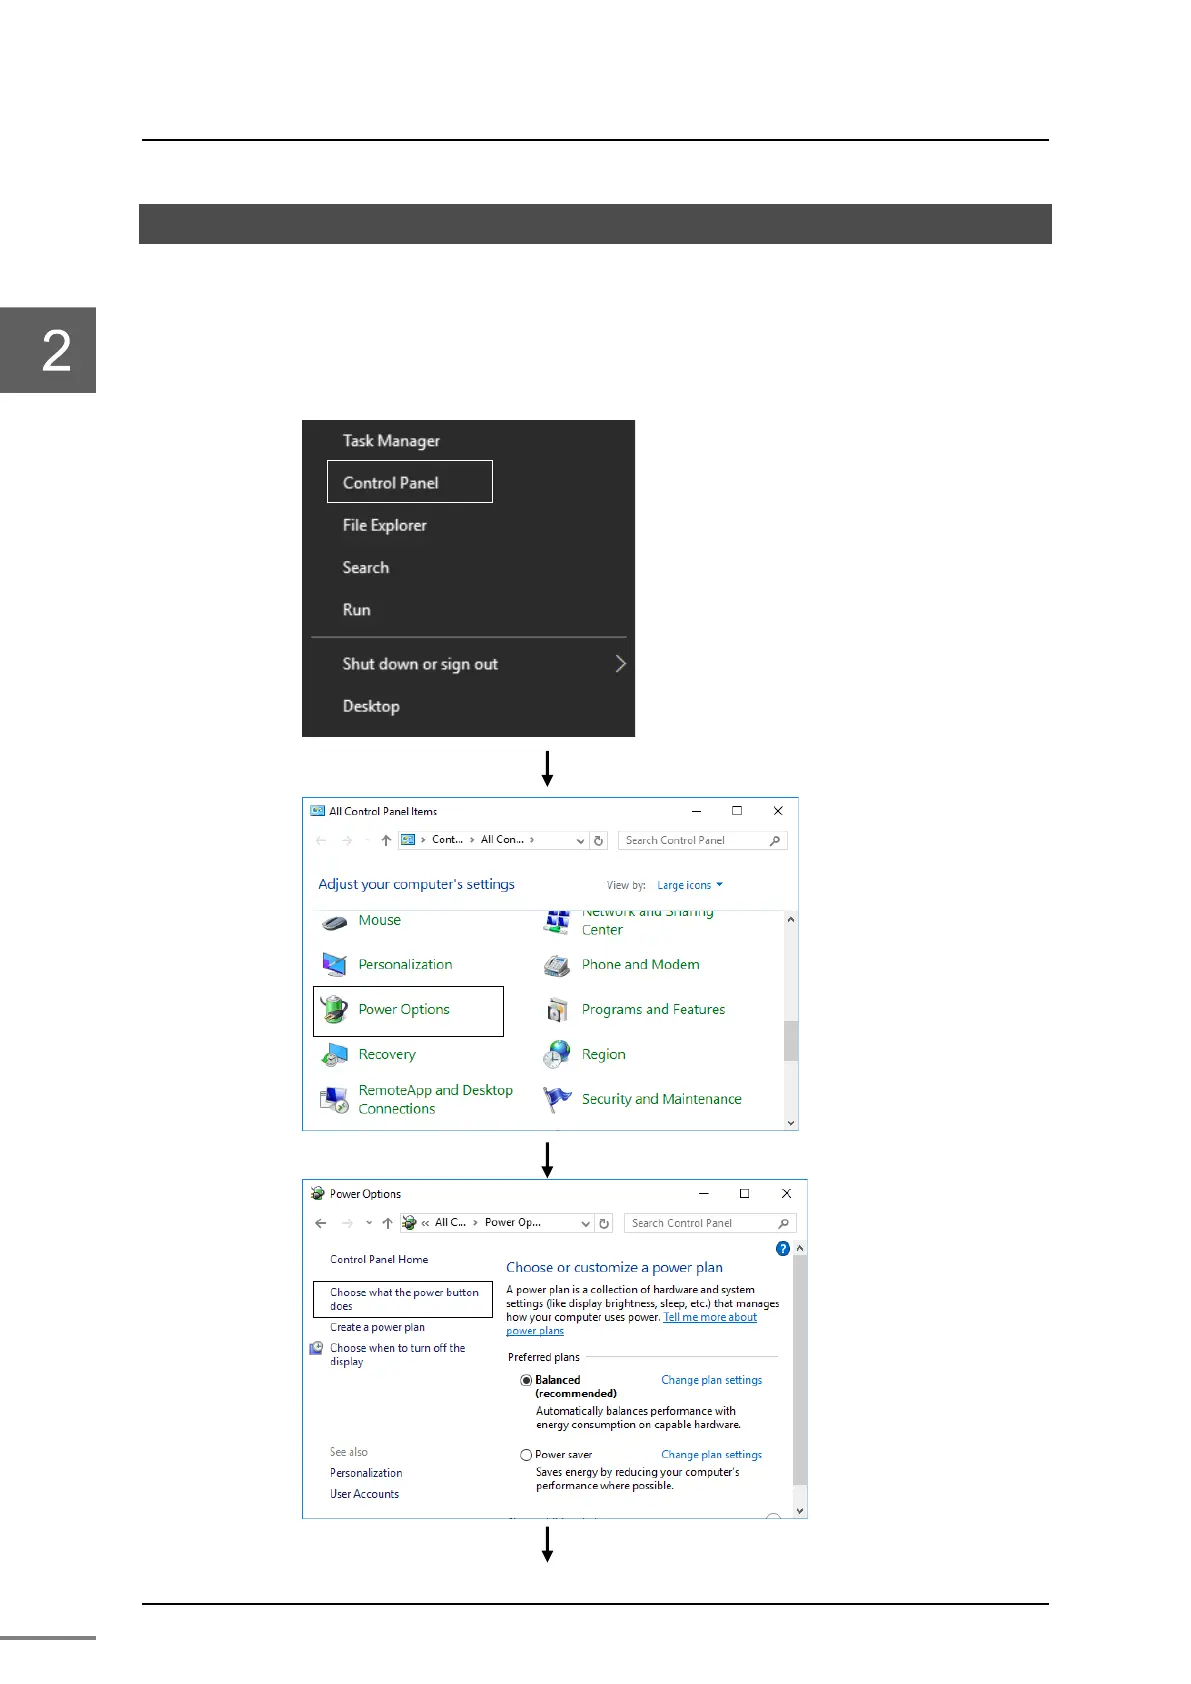Refresh the Power Options window
The image size is (1191, 1684).
tap(604, 1223)
